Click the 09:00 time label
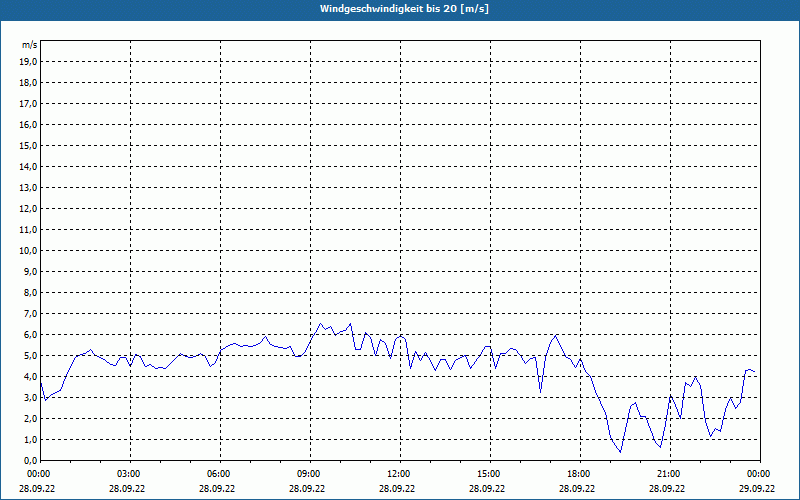The height and width of the screenshot is (500, 800). [x=310, y=474]
